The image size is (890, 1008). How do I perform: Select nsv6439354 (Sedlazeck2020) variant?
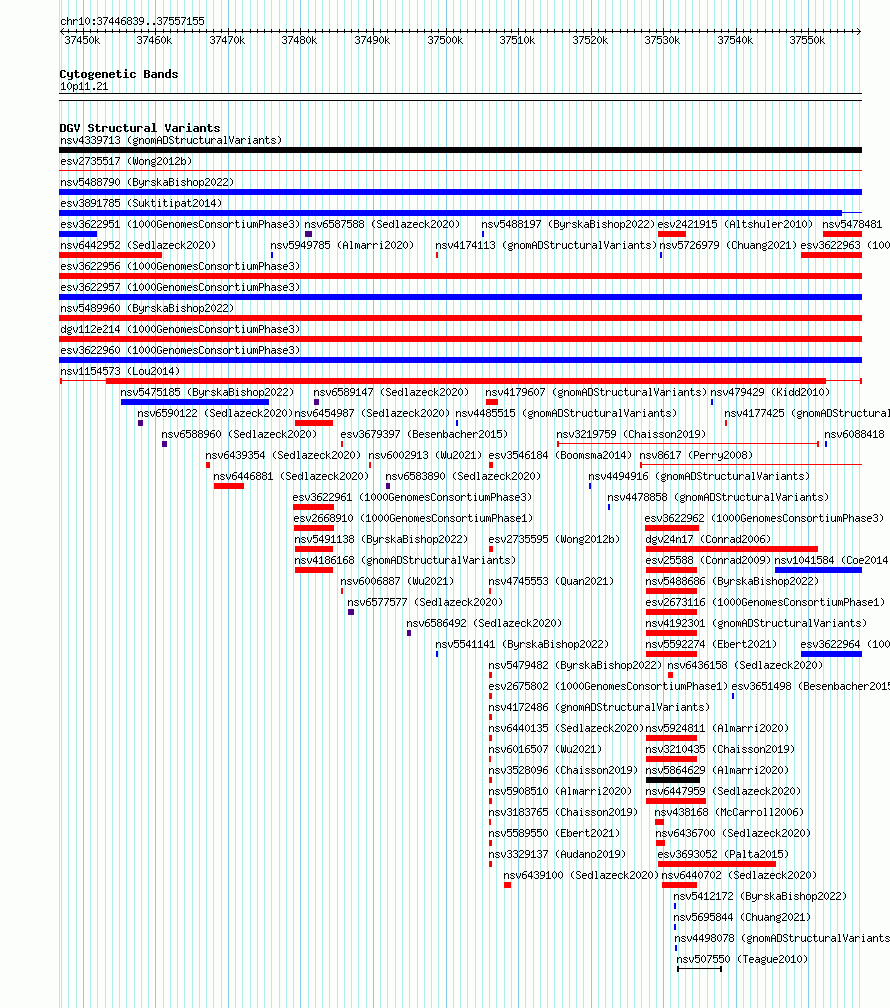tap(283, 455)
